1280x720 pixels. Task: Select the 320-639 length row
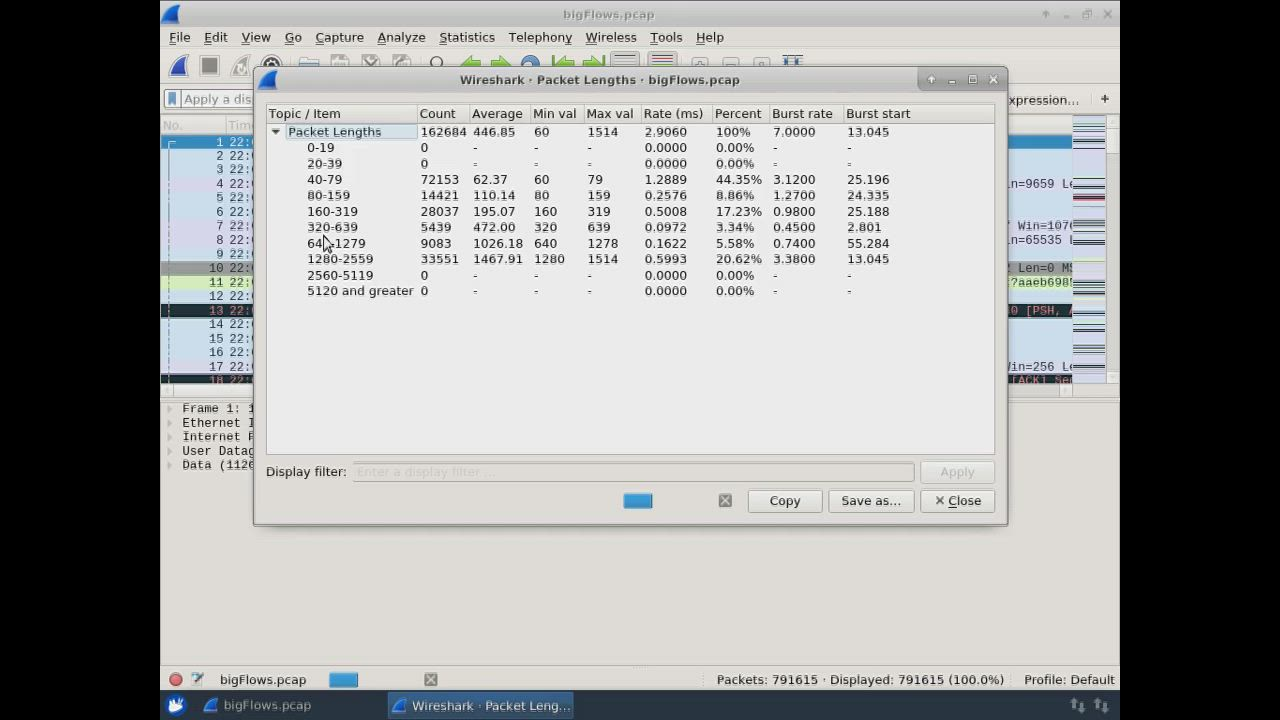click(x=630, y=227)
